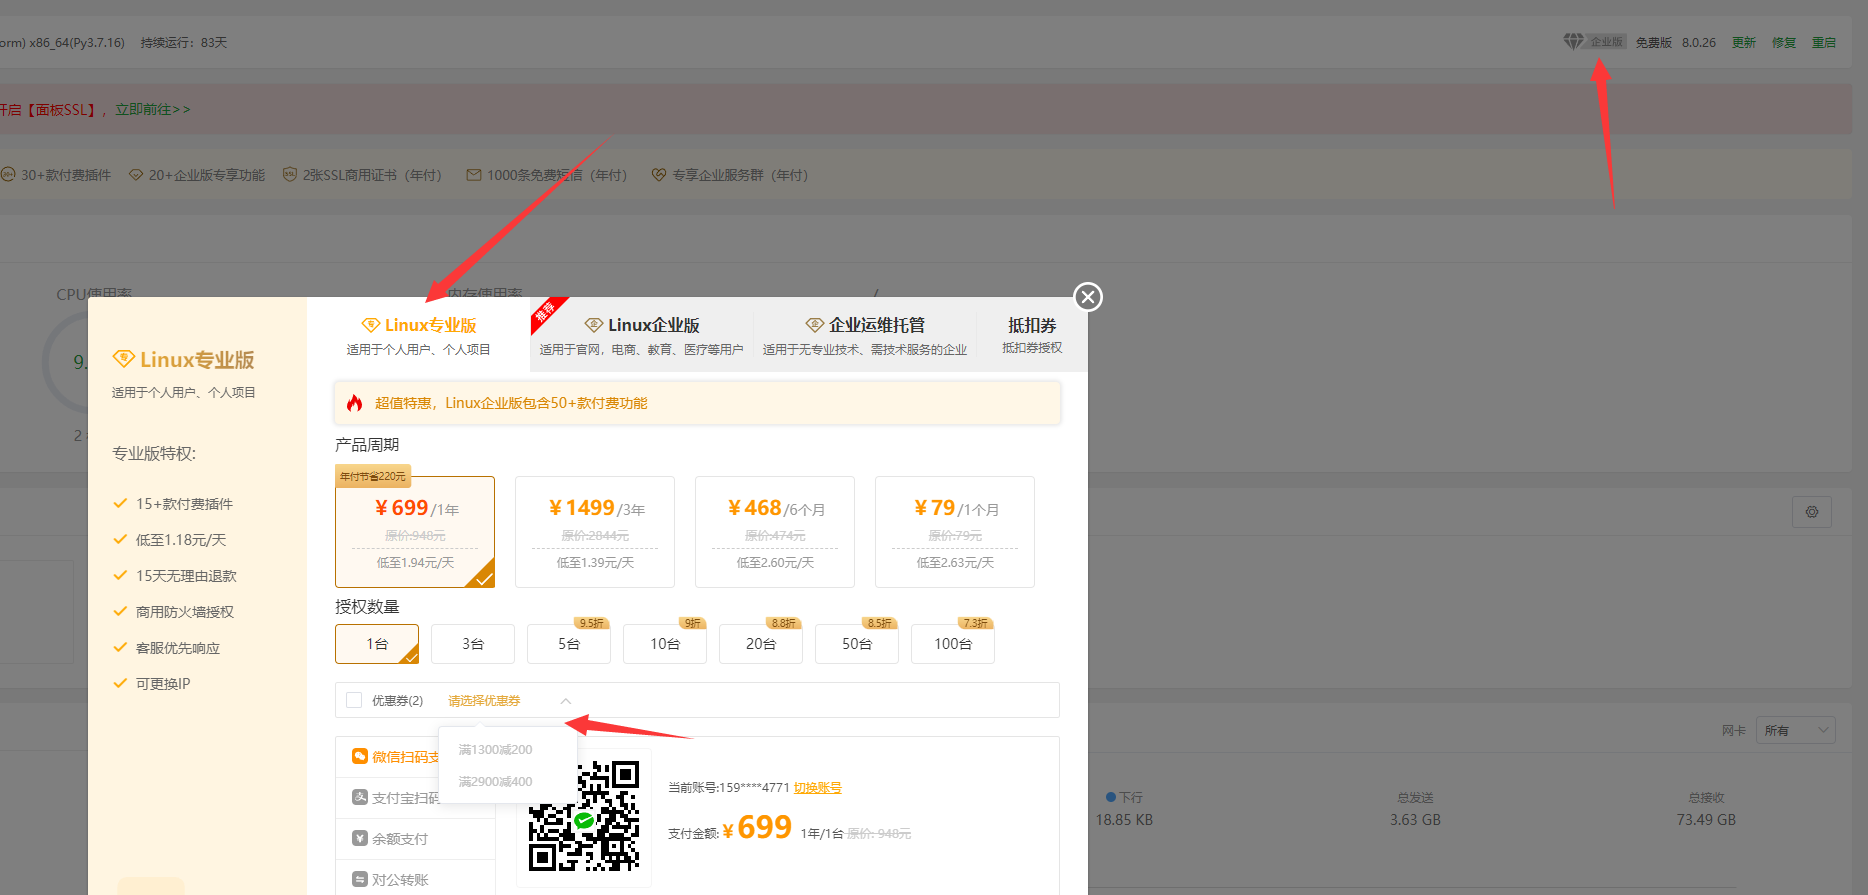Click the 30+款付费插件 feature icon
This screenshot has width=1868, height=895.
[x=8, y=175]
